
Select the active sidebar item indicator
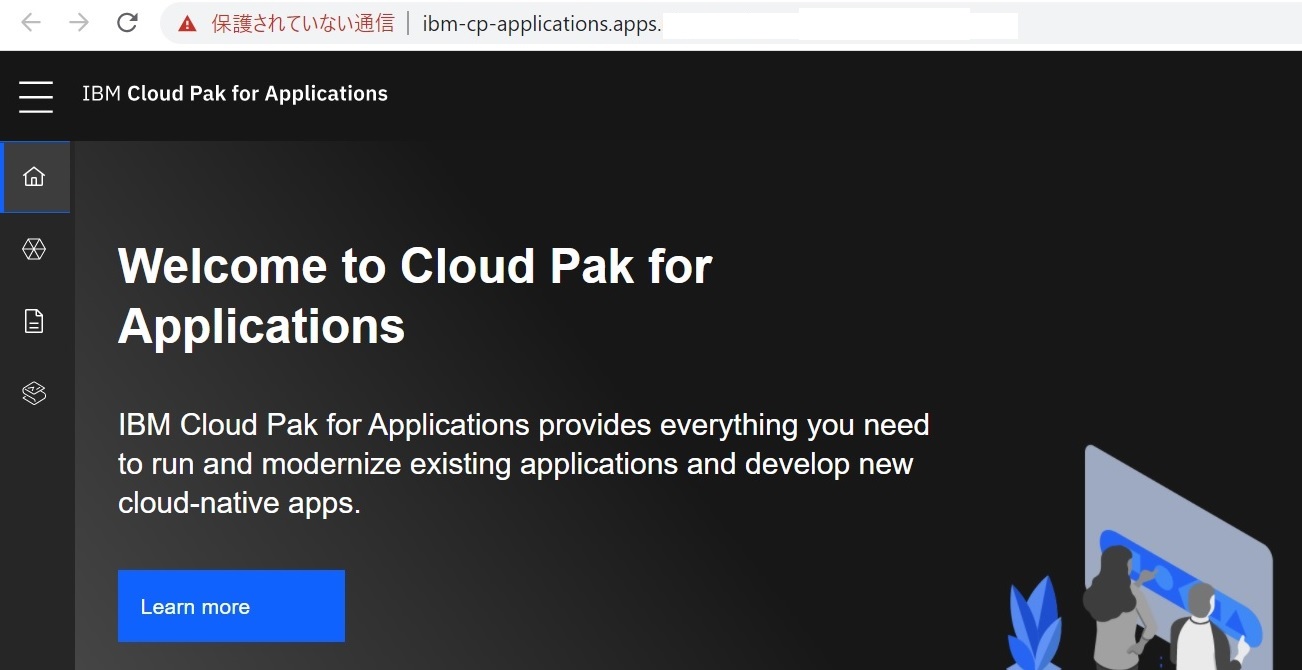pyautogui.click(x=3, y=176)
